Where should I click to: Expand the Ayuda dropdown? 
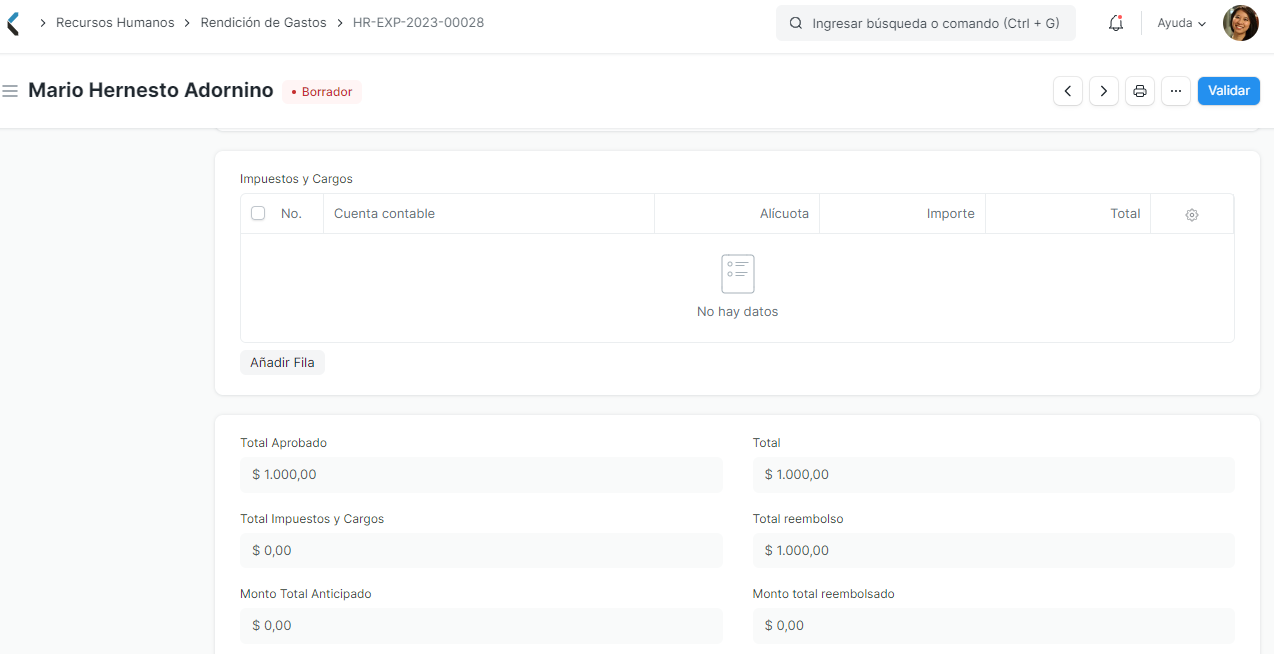click(x=1181, y=23)
